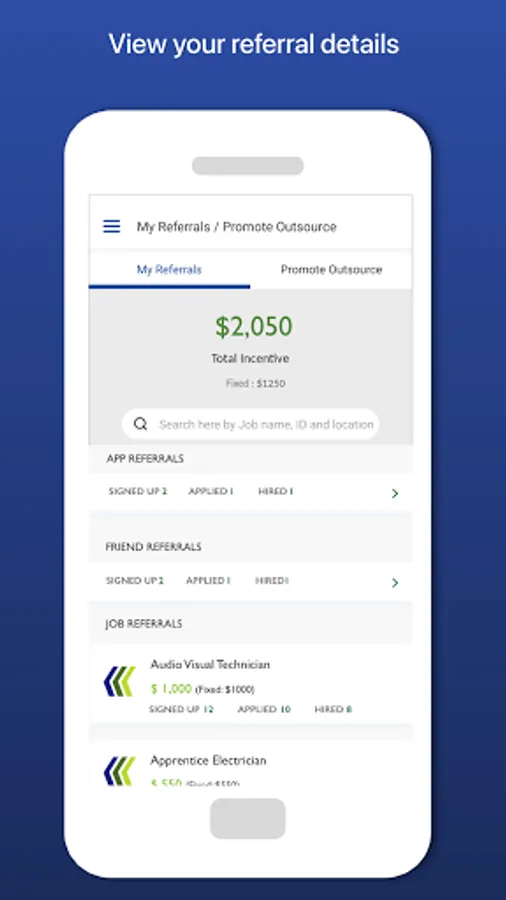Viewport: 506px width, 900px height.
Task: Select HIRED count under App Referrals
Action: 276,491
